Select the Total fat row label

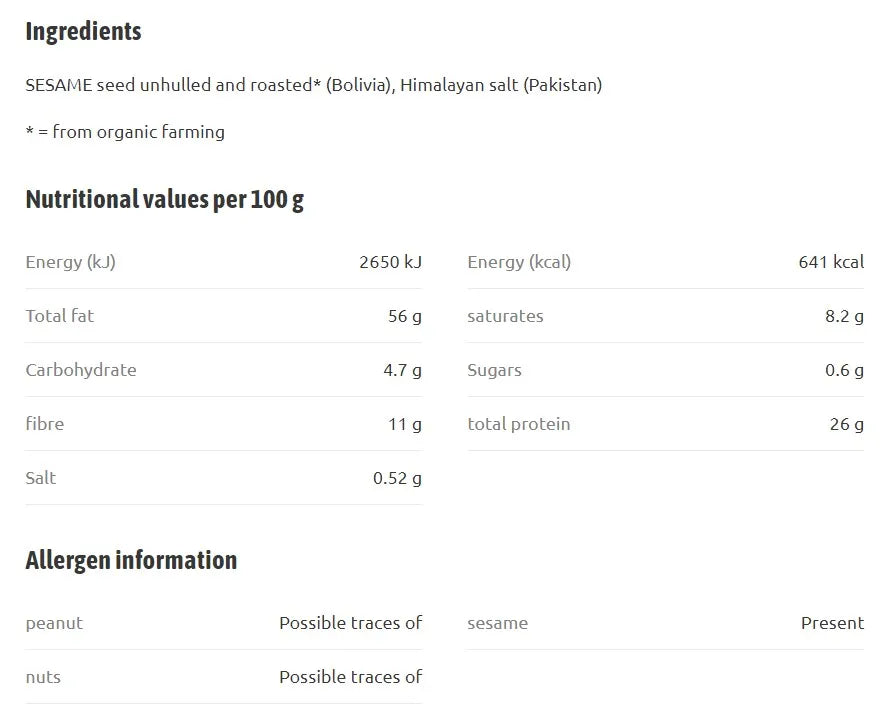pos(60,316)
